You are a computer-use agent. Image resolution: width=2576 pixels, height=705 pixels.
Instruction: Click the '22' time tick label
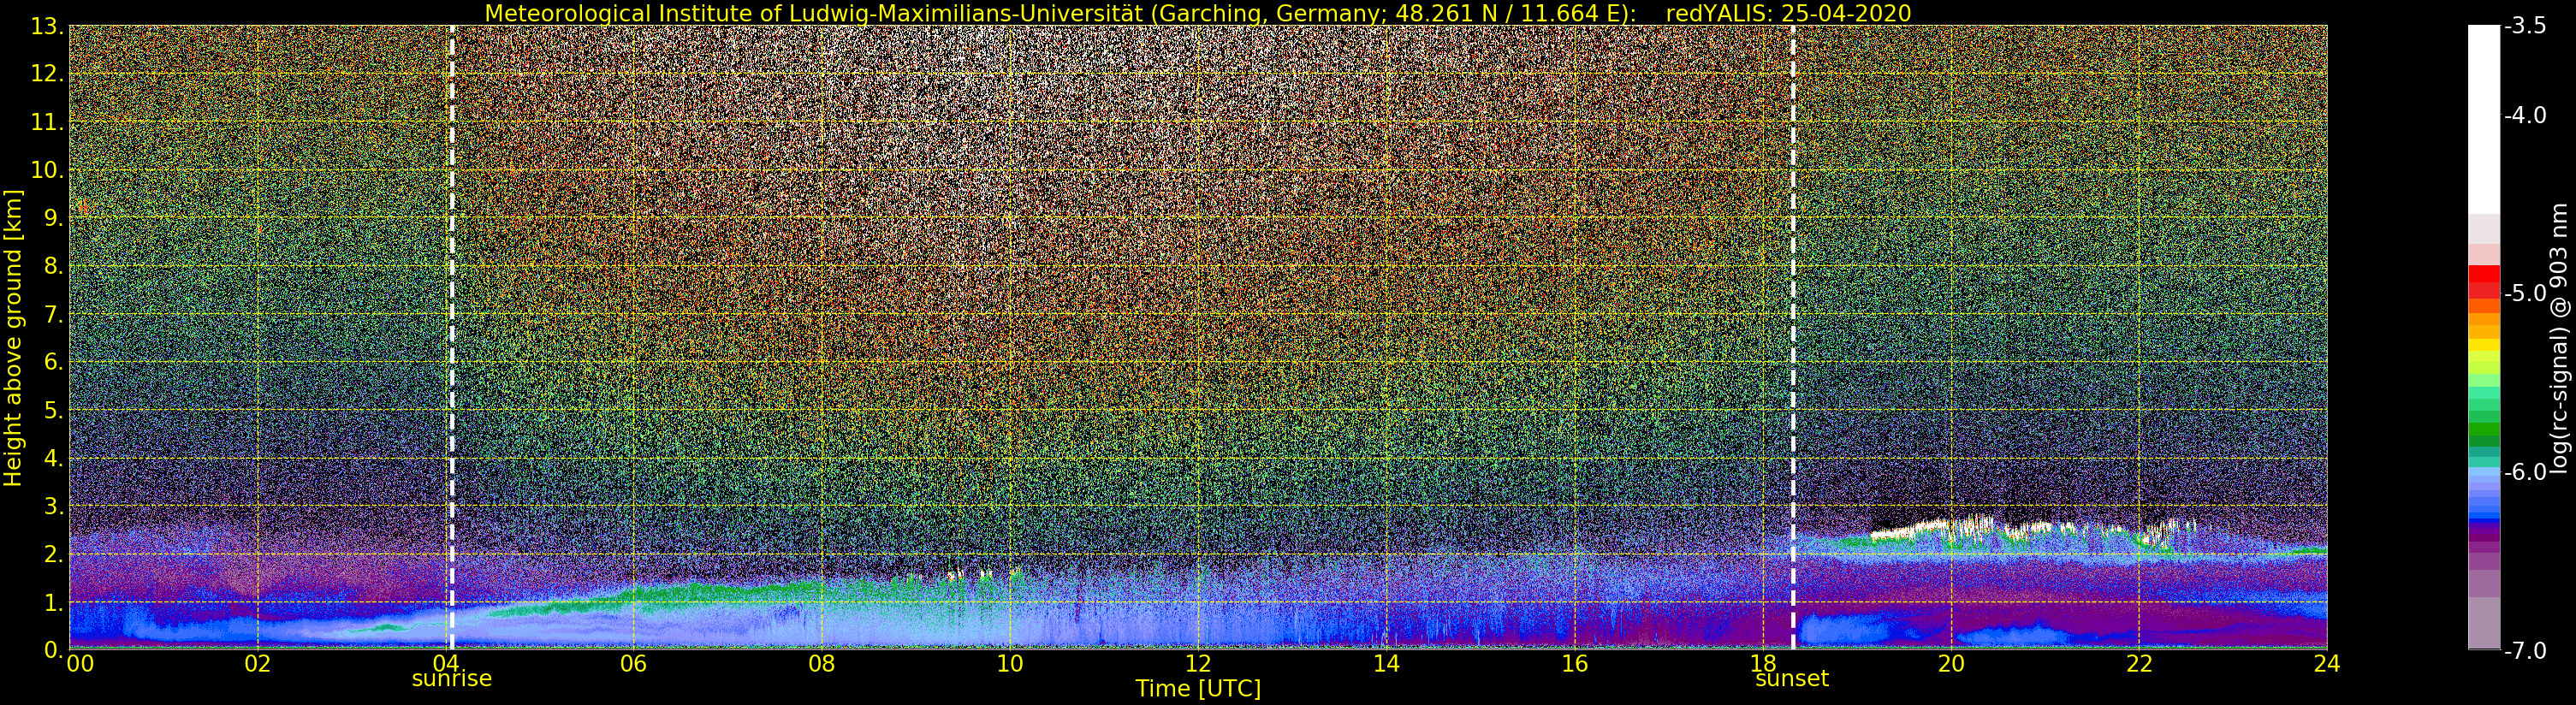pos(2139,663)
